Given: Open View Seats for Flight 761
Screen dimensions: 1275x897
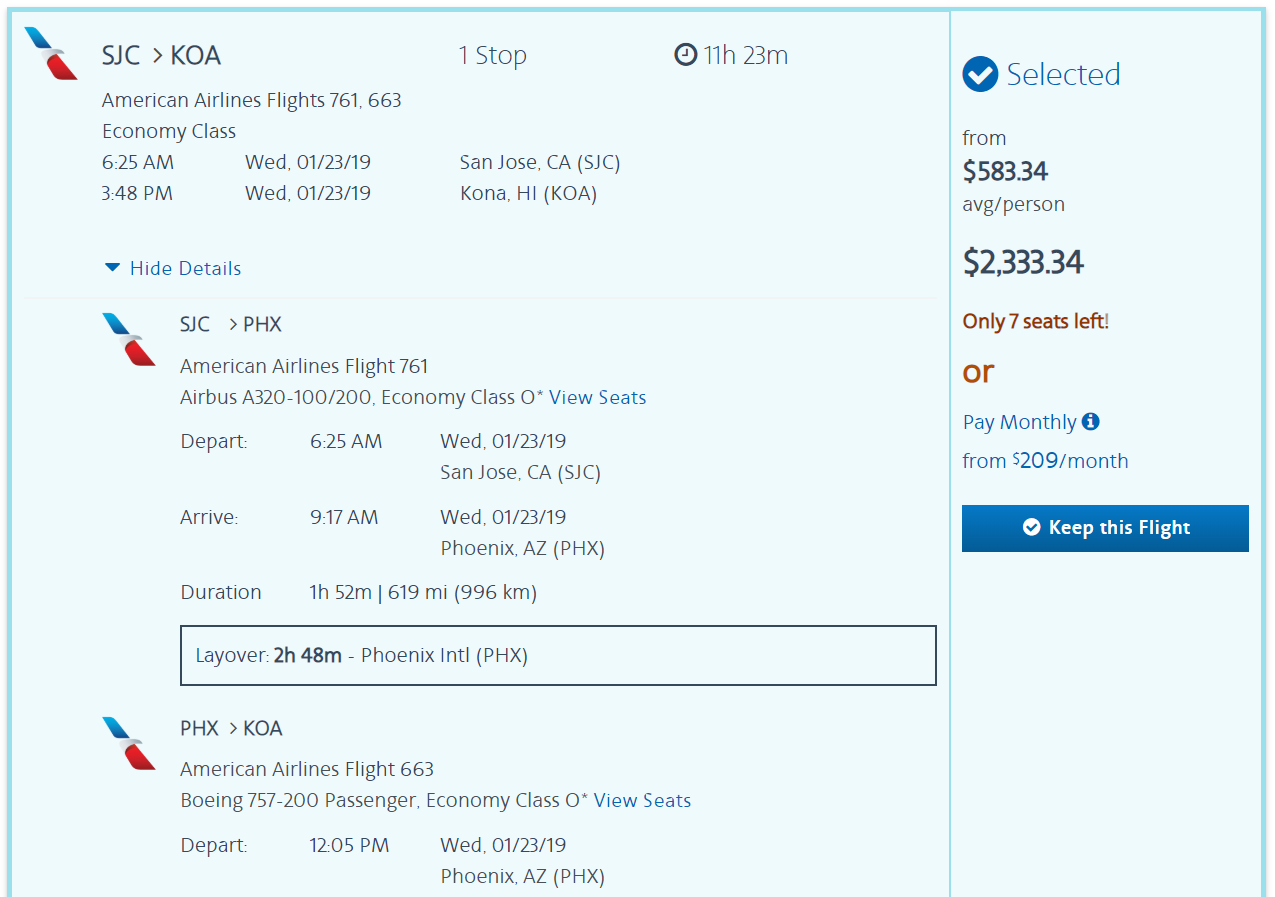Looking at the screenshot, I should click(597, 397).
